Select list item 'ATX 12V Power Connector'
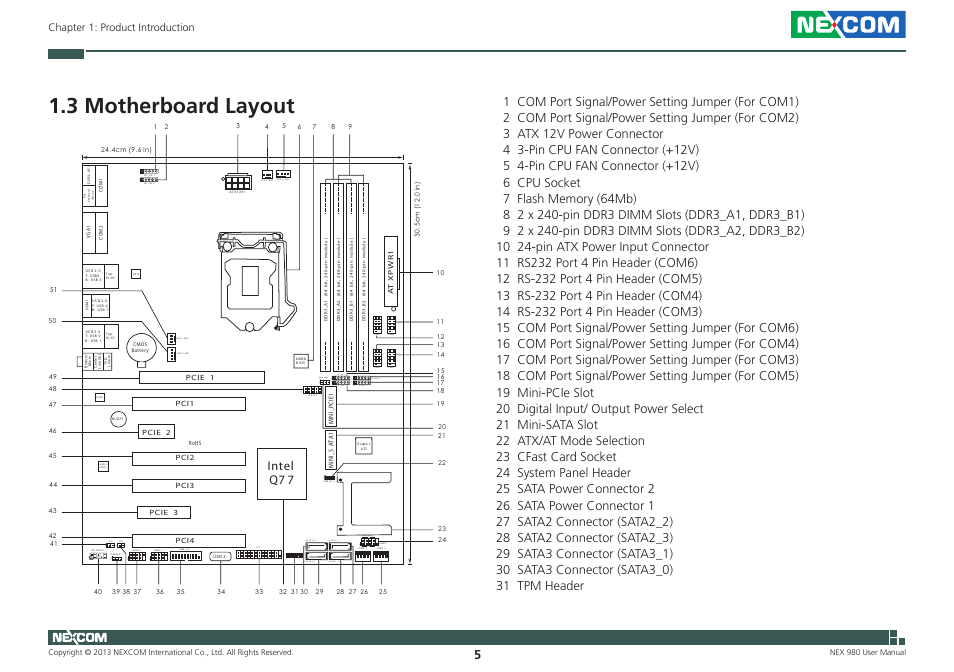 tap(590, 134)
